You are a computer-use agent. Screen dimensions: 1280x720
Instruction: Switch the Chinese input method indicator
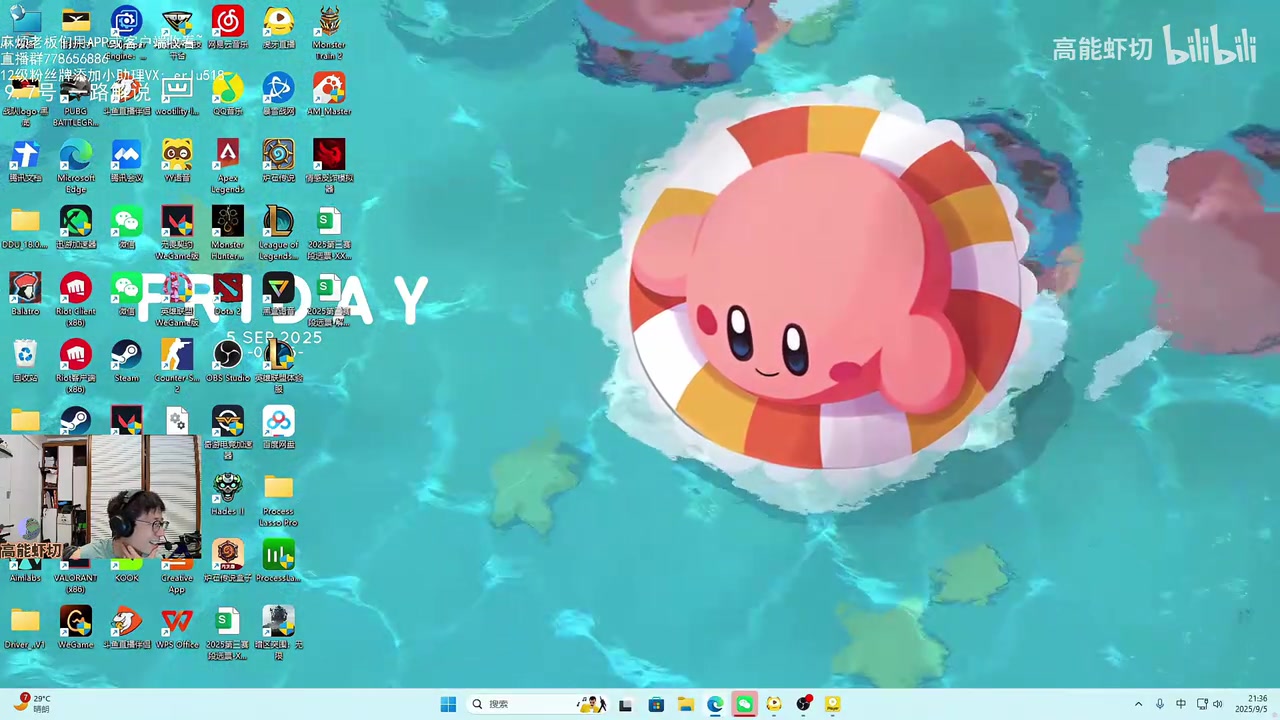point(1181,704)
